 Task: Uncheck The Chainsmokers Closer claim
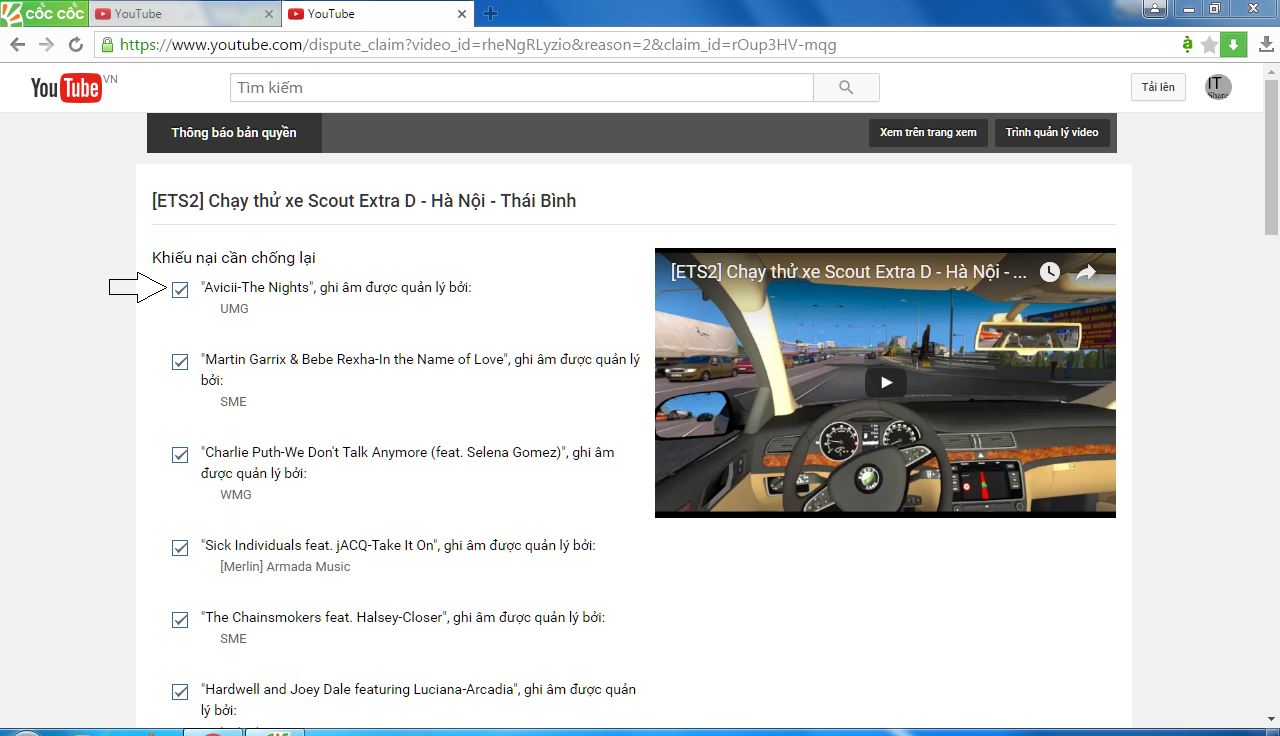click(180, 620)
